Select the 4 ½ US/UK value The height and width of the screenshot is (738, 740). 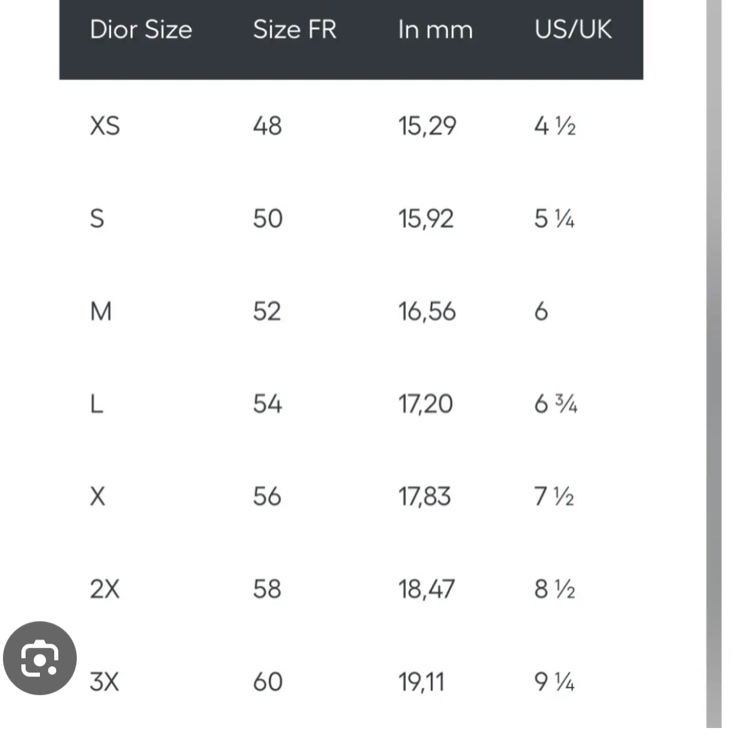(x=555, y=126)
